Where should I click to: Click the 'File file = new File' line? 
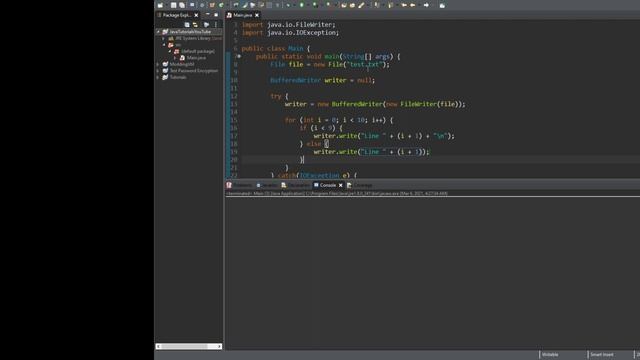(330, 64)
